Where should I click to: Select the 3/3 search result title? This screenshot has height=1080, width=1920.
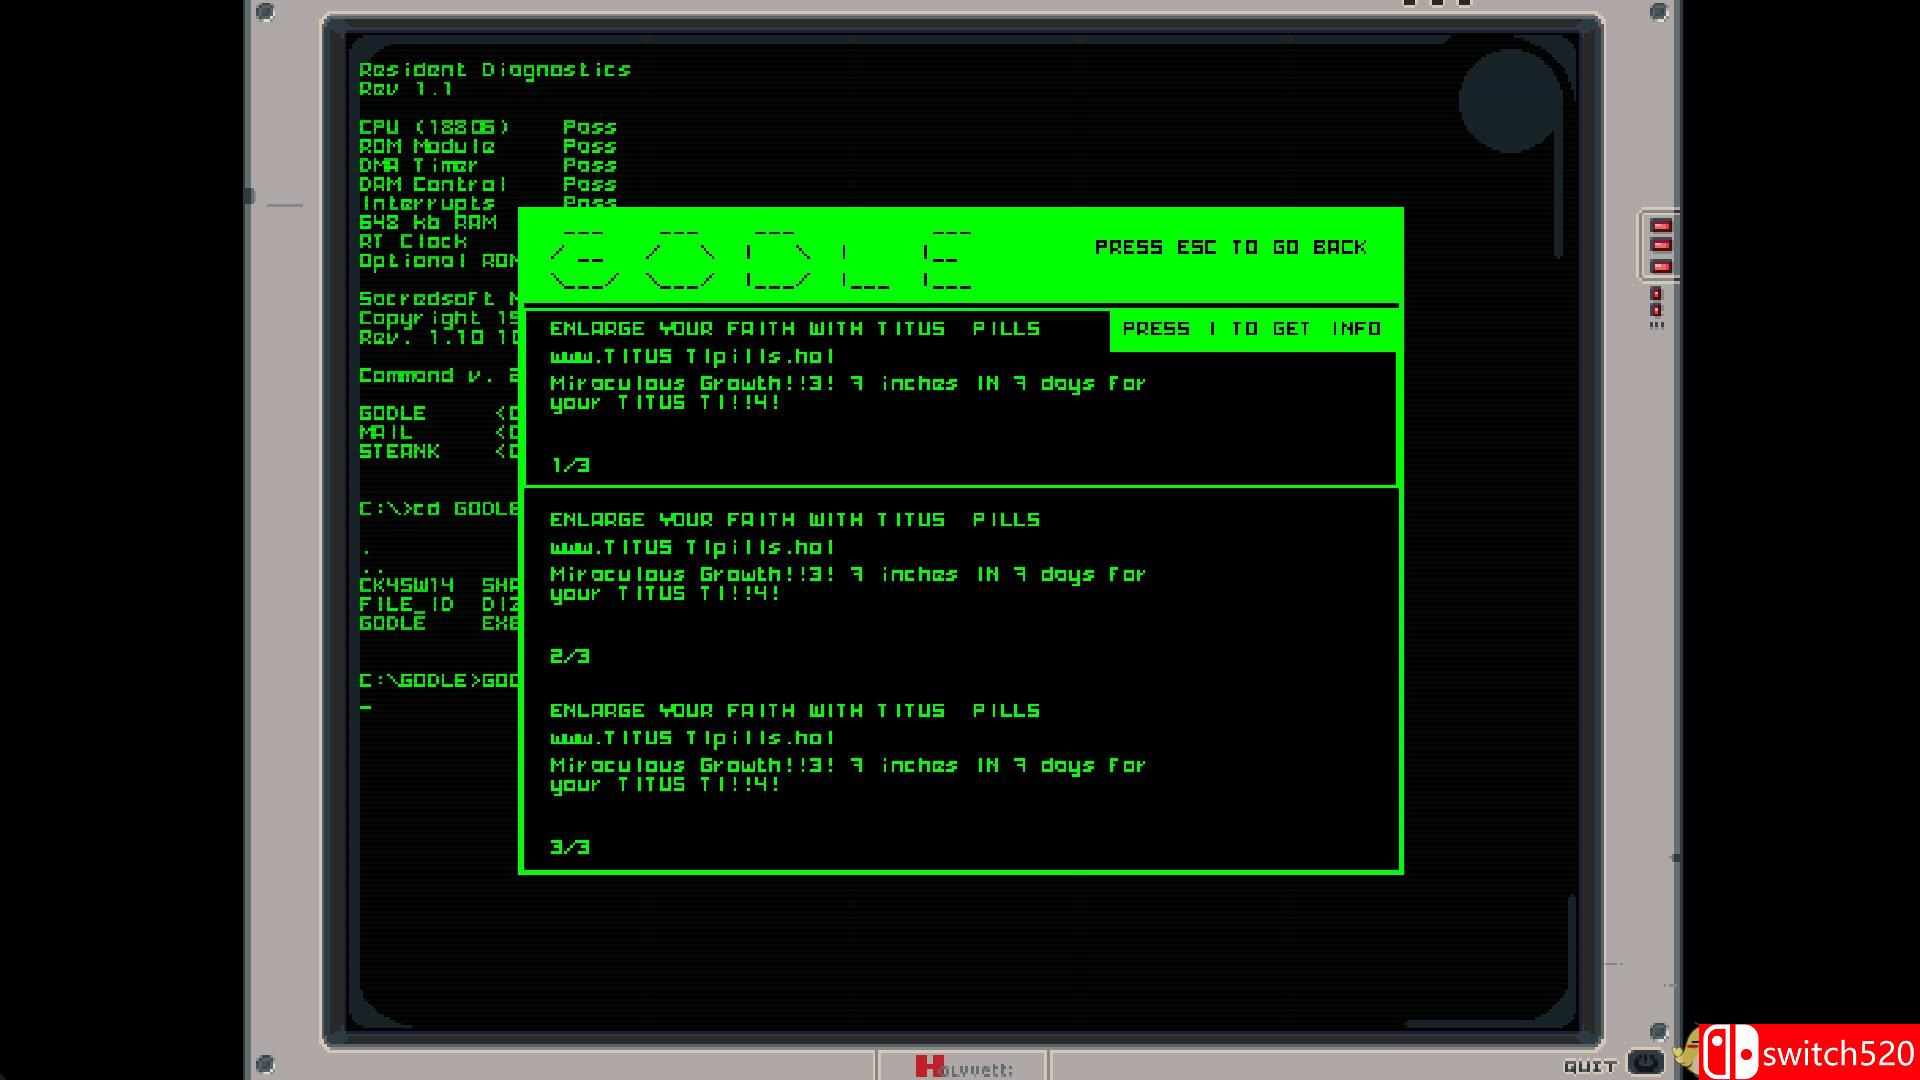794,711
